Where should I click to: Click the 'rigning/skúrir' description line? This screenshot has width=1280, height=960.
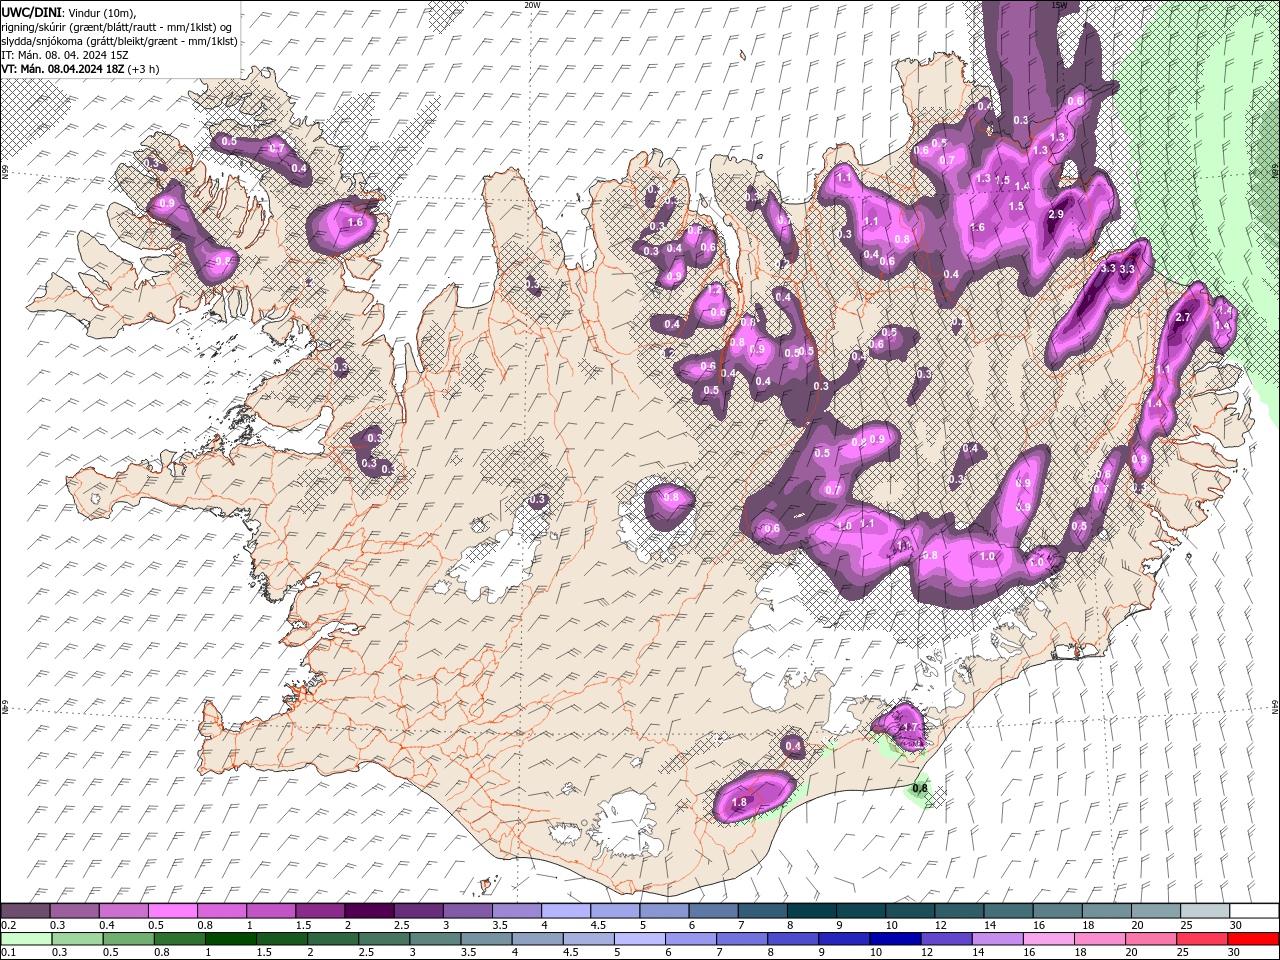point(118,27)
